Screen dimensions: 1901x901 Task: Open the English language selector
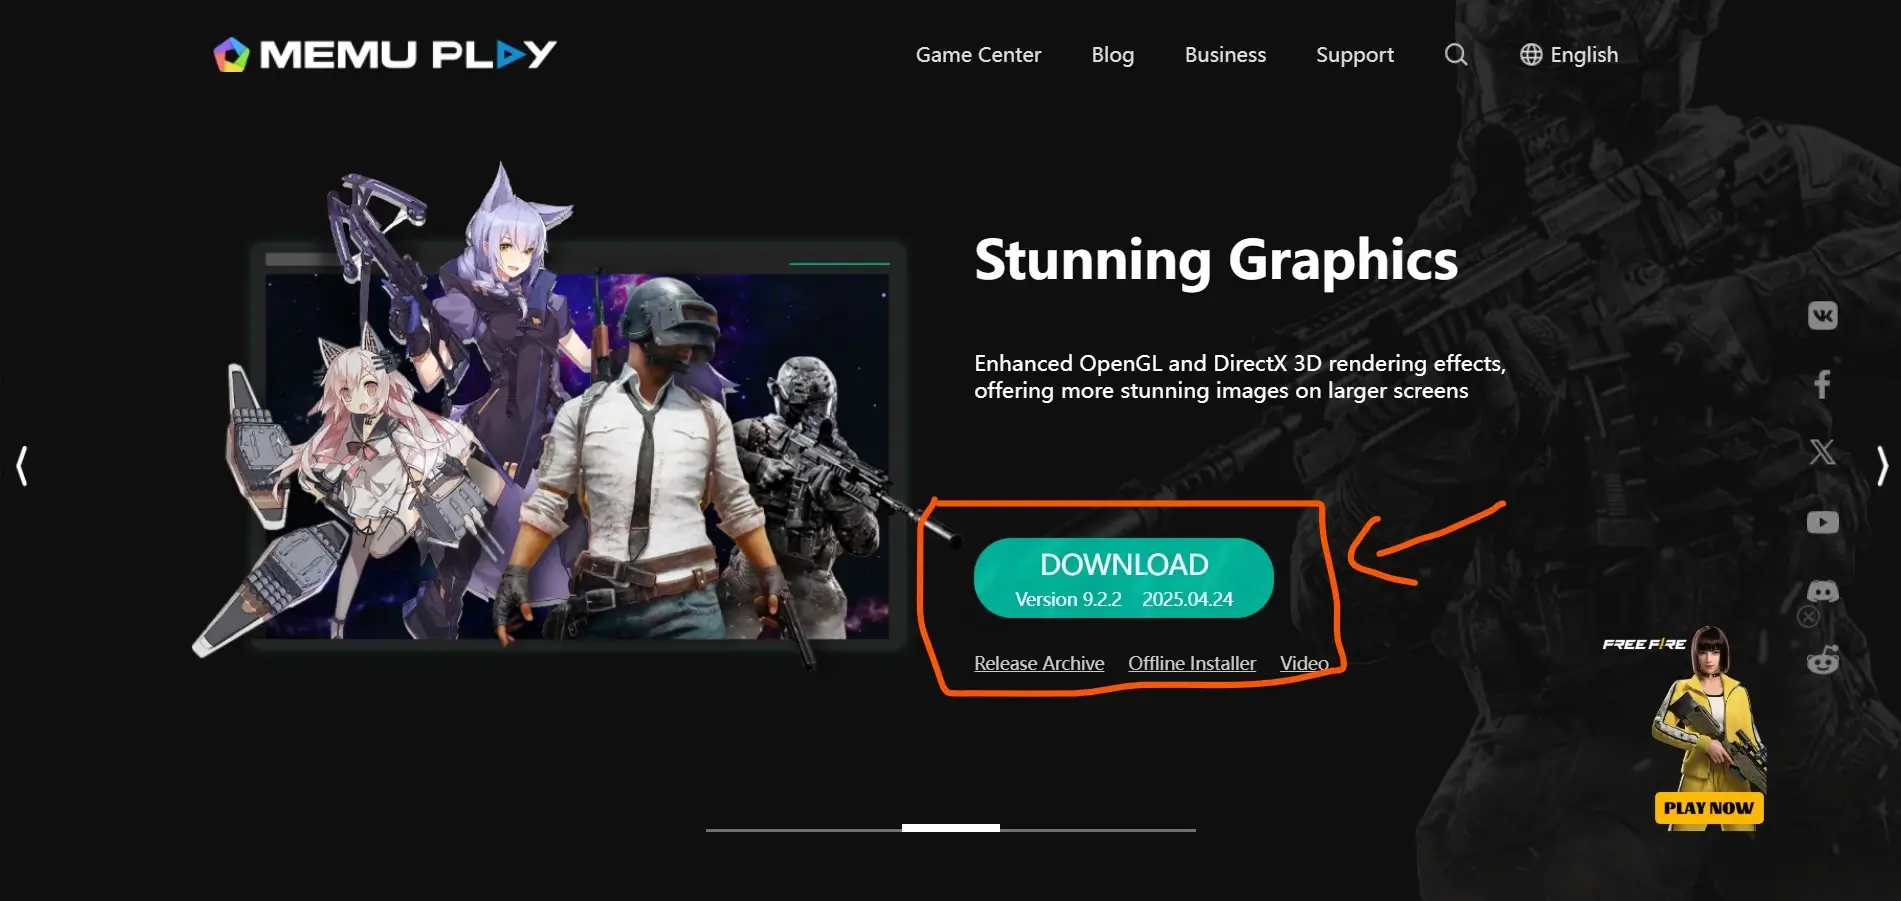tap(1569, 55)
